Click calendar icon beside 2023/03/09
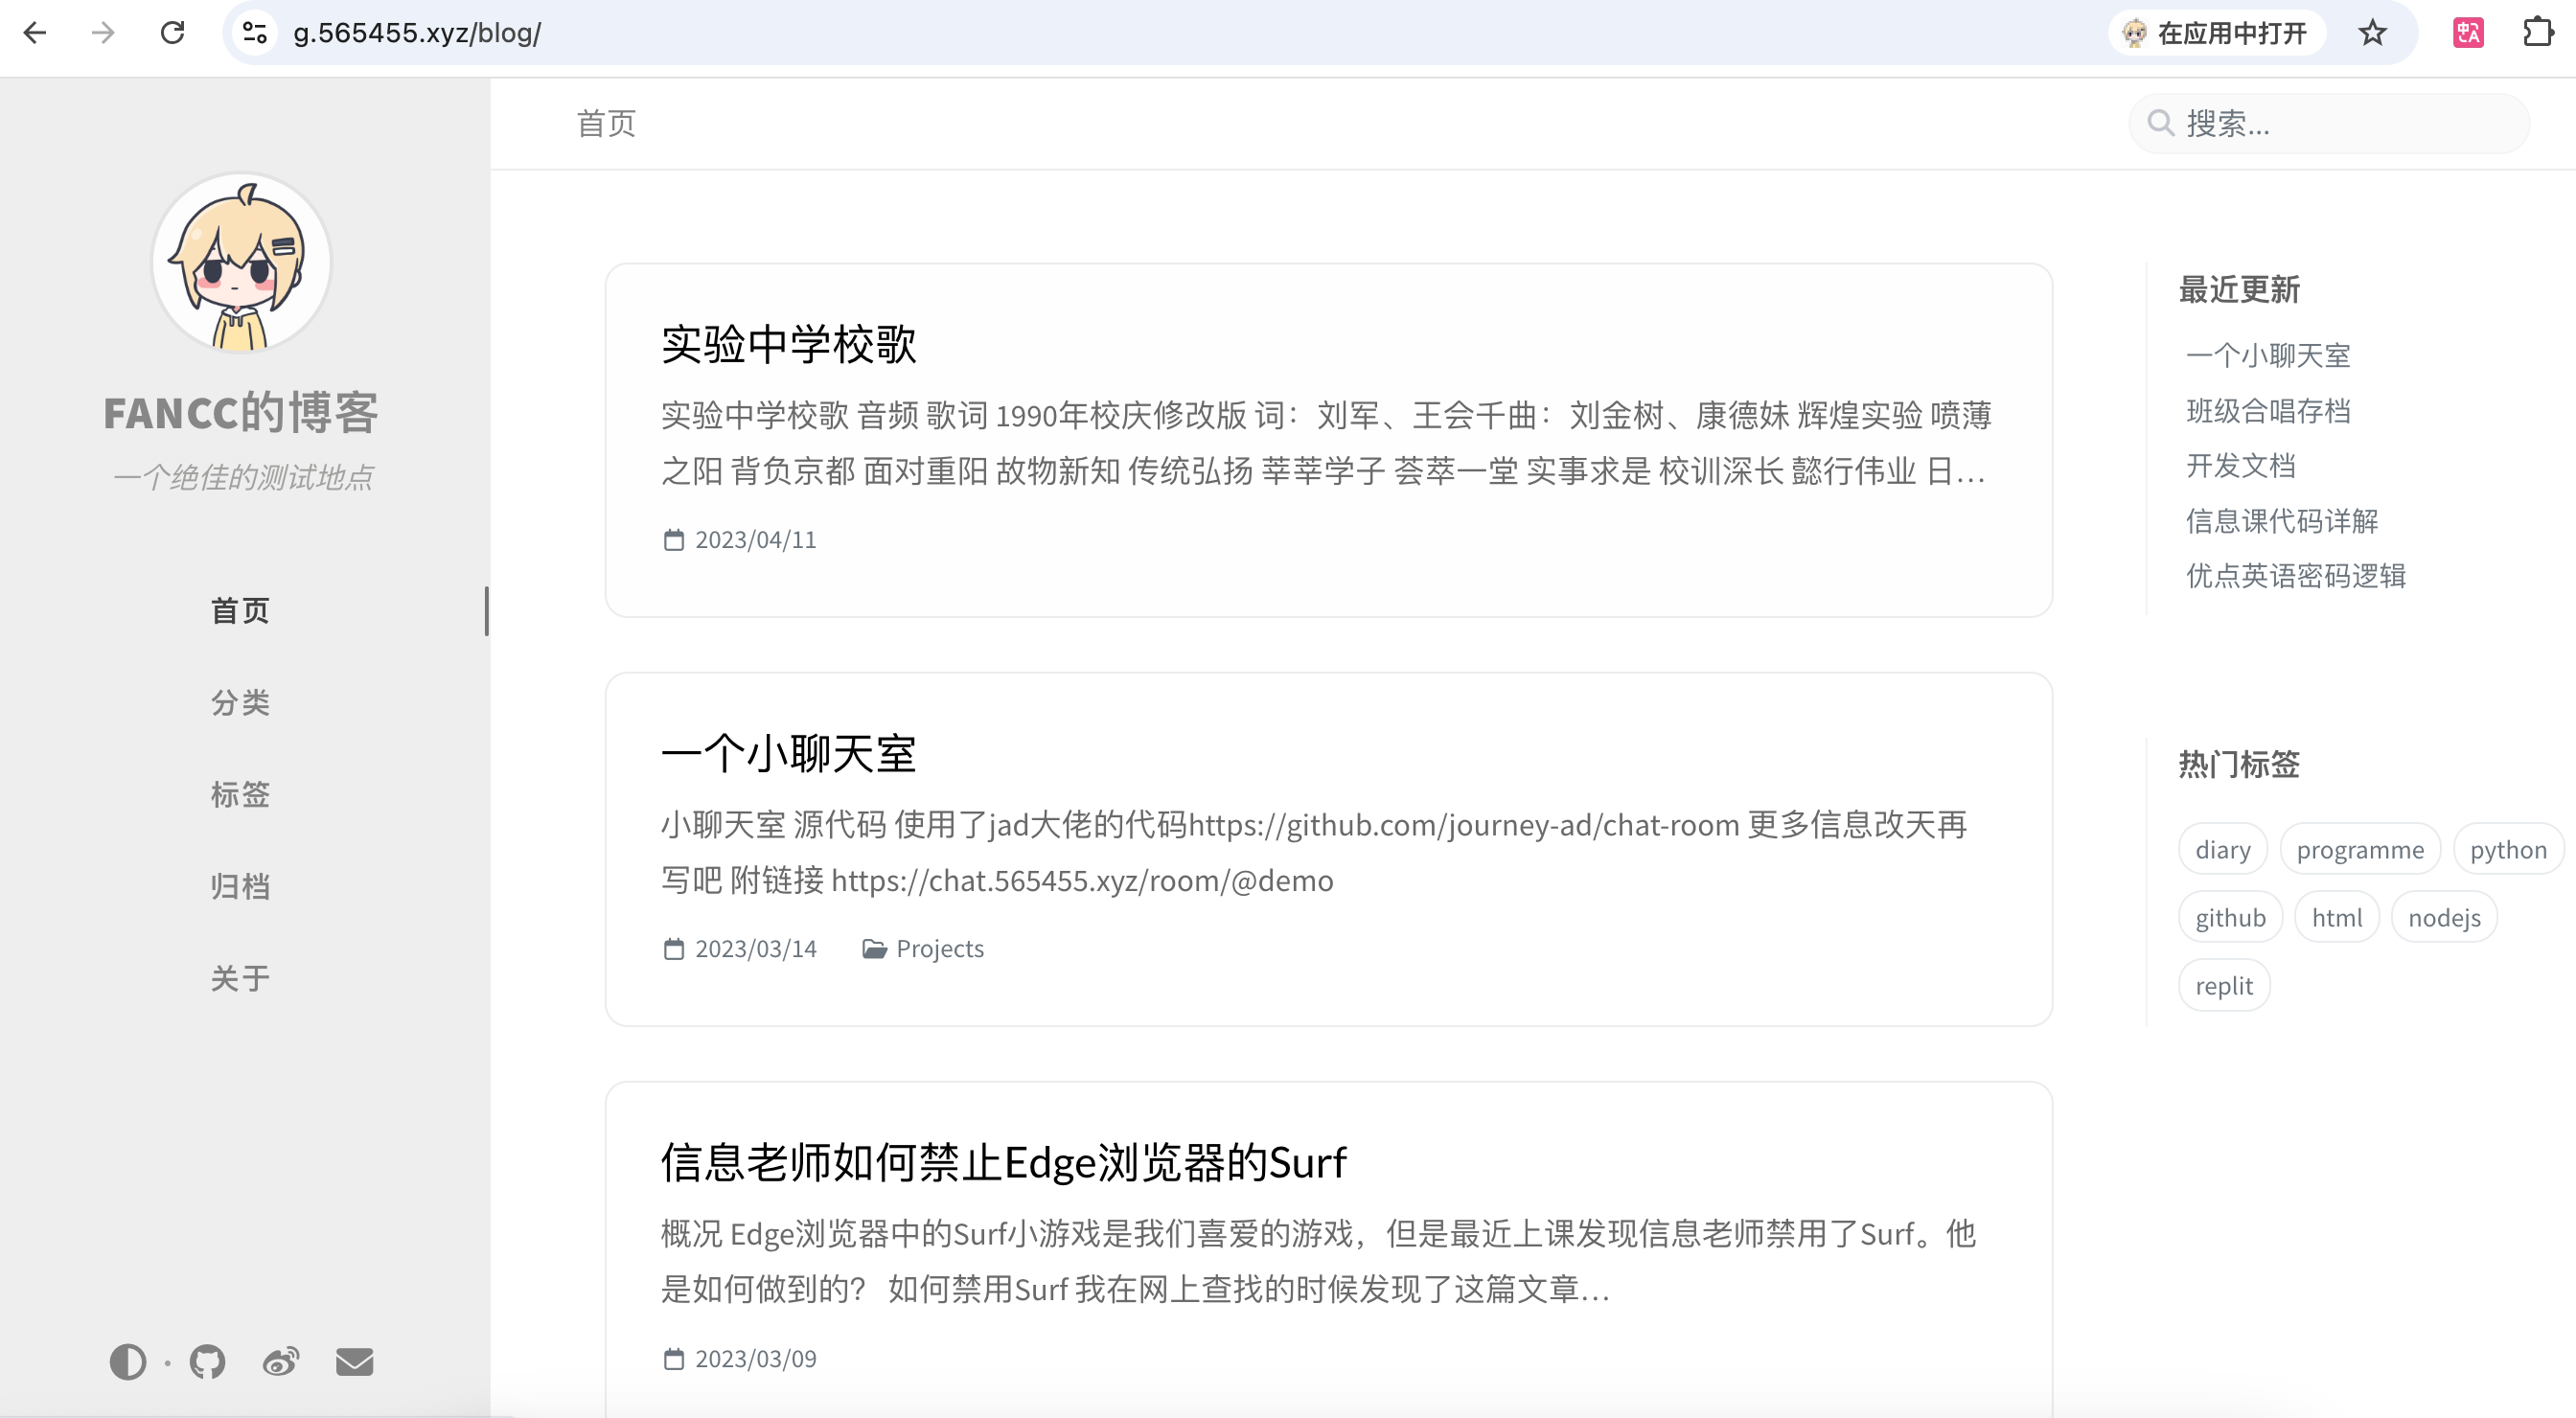 tap(674, 1359)
